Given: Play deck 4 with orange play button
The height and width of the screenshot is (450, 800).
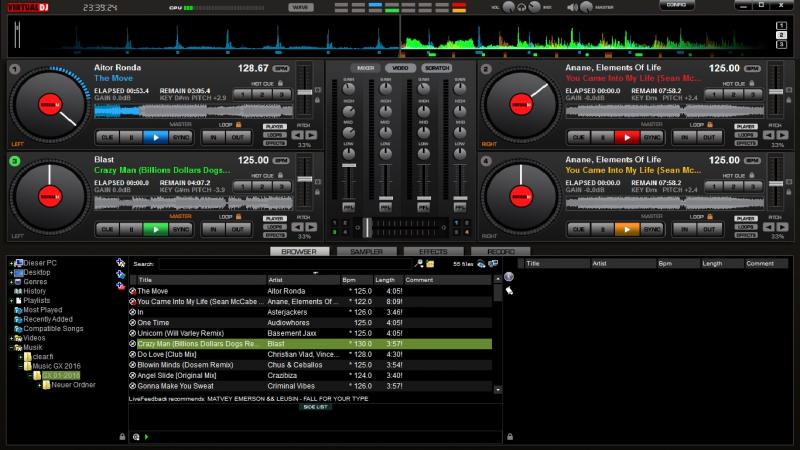Looking at the screenshot, I should click(x=627, y=229).
